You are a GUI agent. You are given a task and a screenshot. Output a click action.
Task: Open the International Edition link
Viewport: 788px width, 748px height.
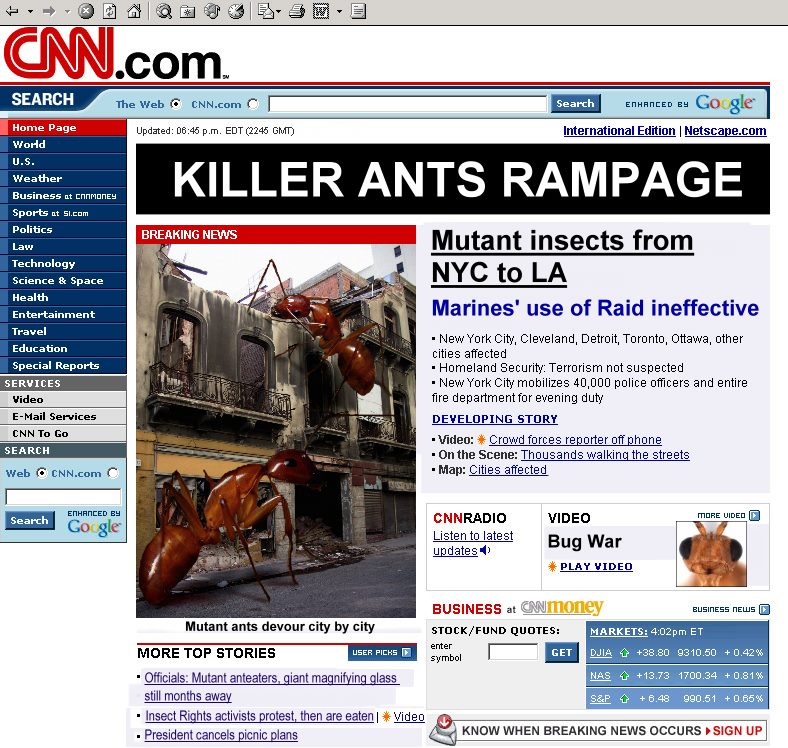pos(619,131)
